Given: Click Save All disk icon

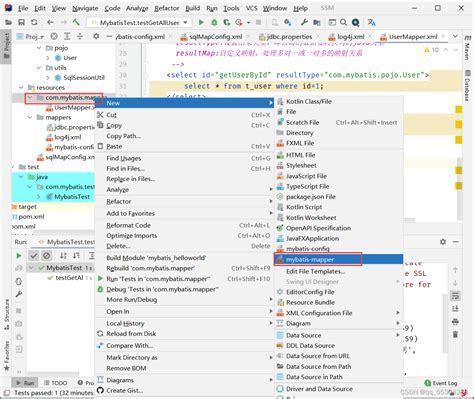Looking at the screenshot, I should (21, 22).
